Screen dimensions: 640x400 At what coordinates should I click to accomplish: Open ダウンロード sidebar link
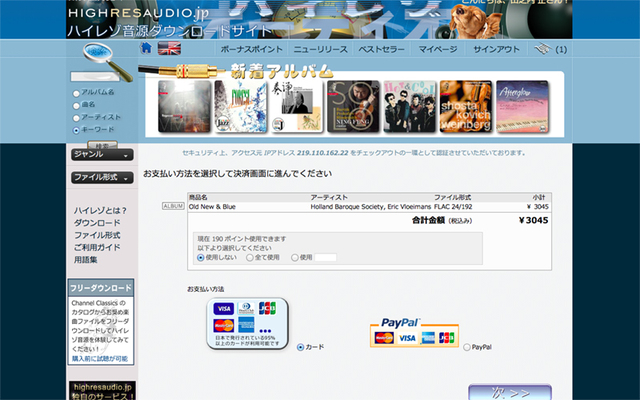click(x=97, y=223)
